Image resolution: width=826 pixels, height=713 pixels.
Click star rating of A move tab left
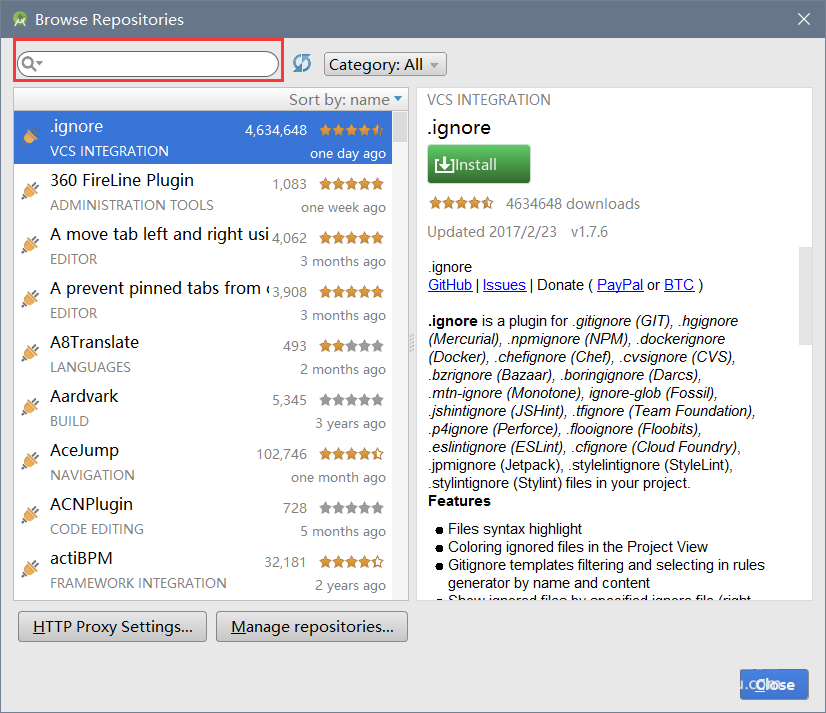click(351, 238)
